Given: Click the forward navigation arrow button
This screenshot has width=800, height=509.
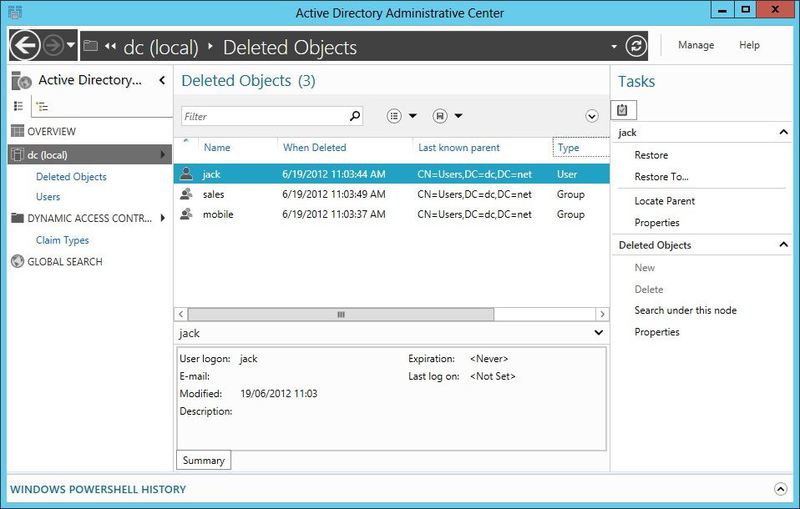Looking at the screenshot, I should coord(53,46).
